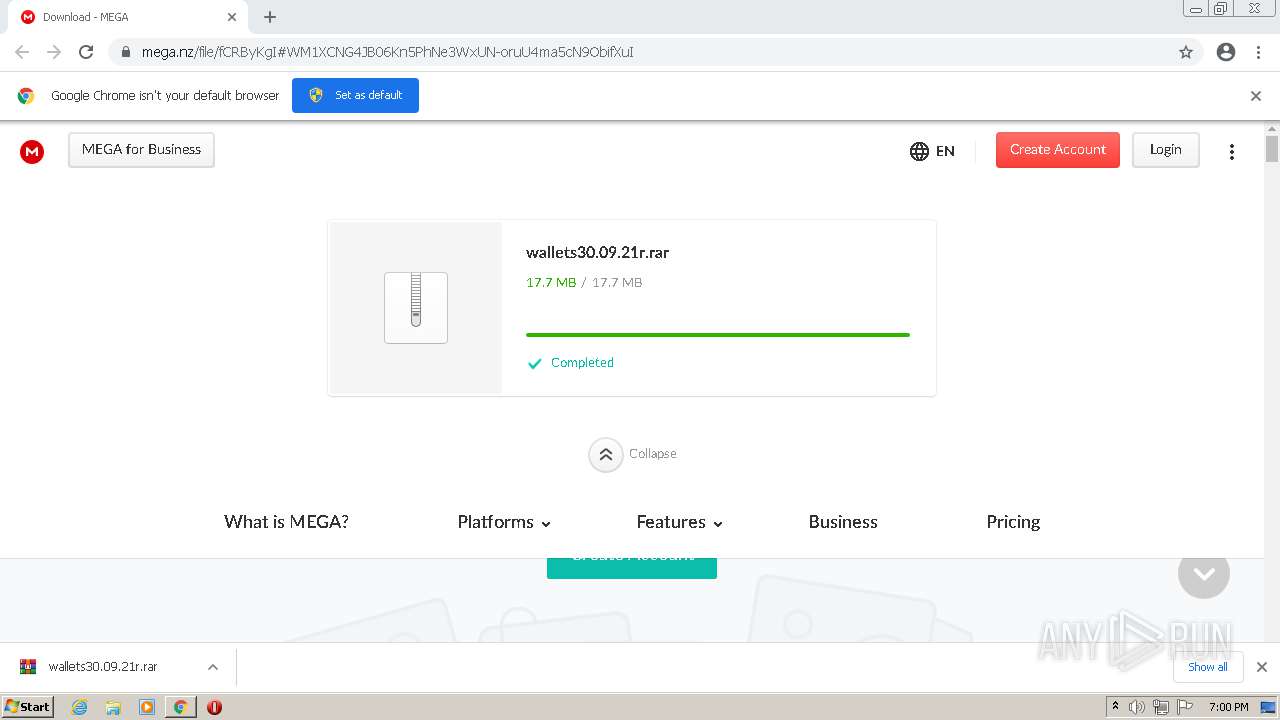Click the red security taskbar icon
Screen dimensions: 1280x720
coord(214,707)
